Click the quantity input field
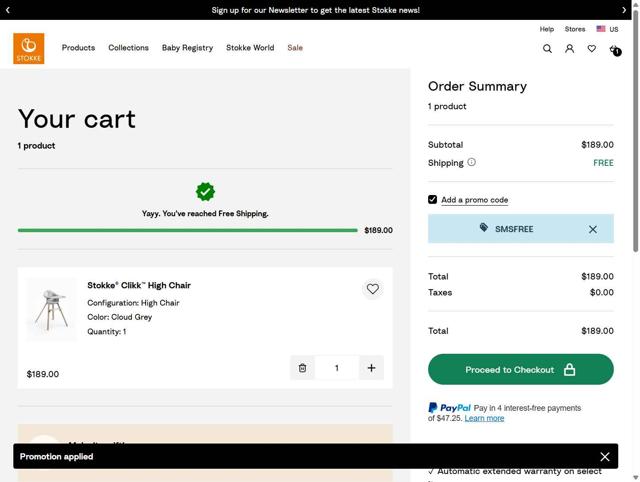The height and width of the screenshot is (482, 640). click(336, 368)
